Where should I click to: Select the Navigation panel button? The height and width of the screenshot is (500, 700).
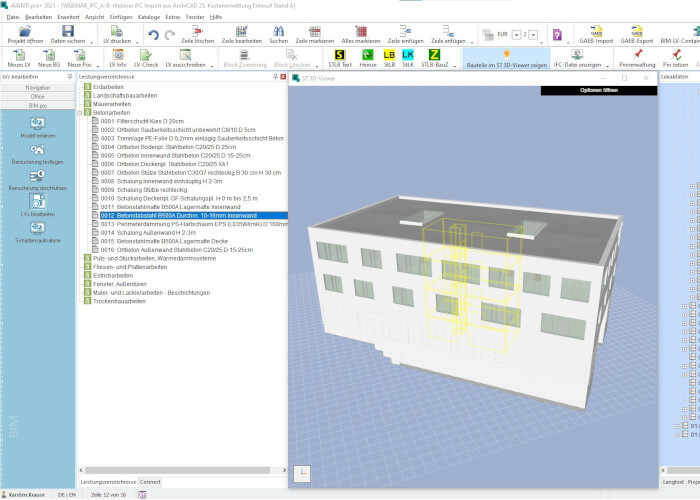[x=38, y=88]
